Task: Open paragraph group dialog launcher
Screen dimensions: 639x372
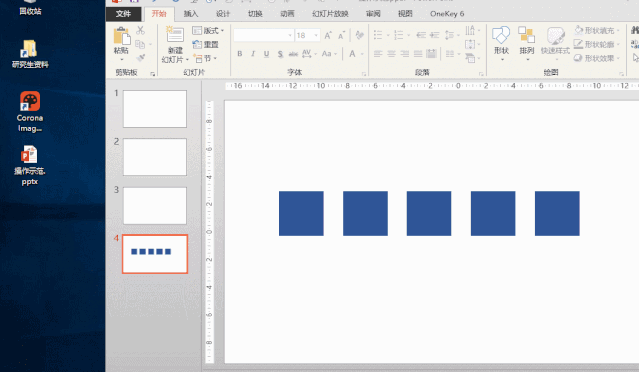Action: 481,74
